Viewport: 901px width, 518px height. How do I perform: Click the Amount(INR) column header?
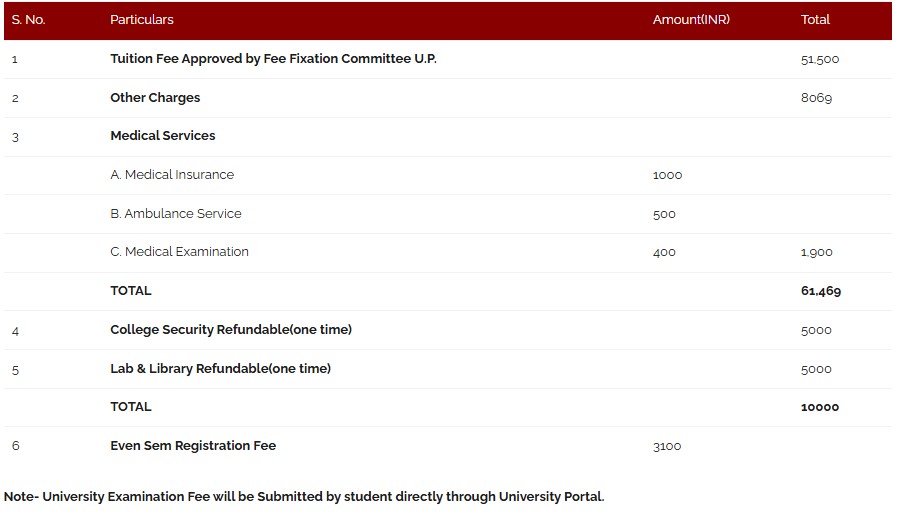coord(691,20)
